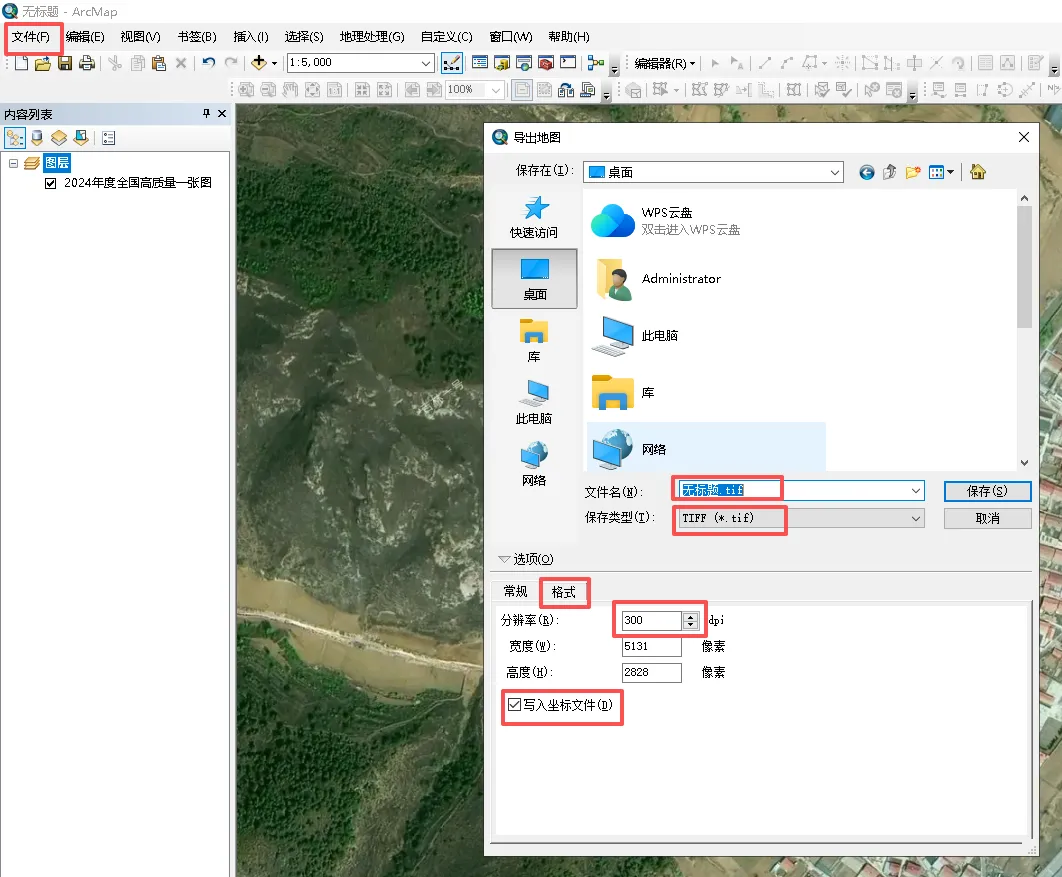
Task: Open the 保存类型 TIFF dropdown
Action: coord(916,518)
